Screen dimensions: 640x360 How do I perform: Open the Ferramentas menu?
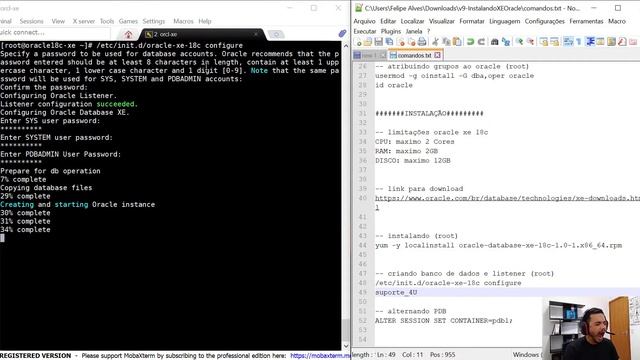tap(586, 21)
